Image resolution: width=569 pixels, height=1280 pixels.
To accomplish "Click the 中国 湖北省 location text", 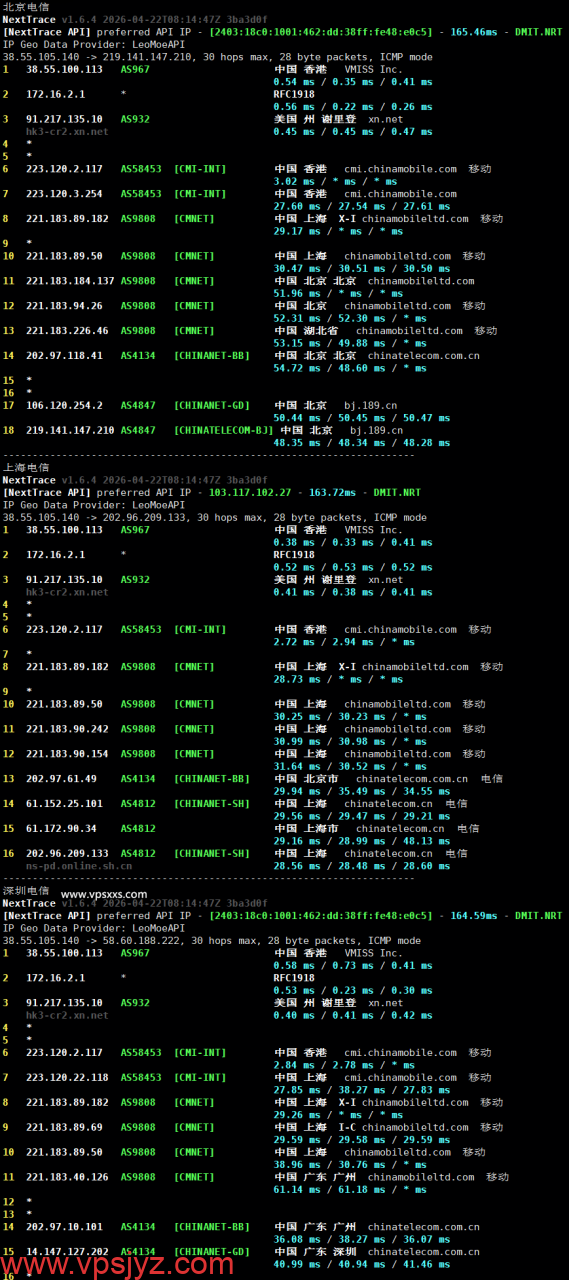I will coord(306,330).
